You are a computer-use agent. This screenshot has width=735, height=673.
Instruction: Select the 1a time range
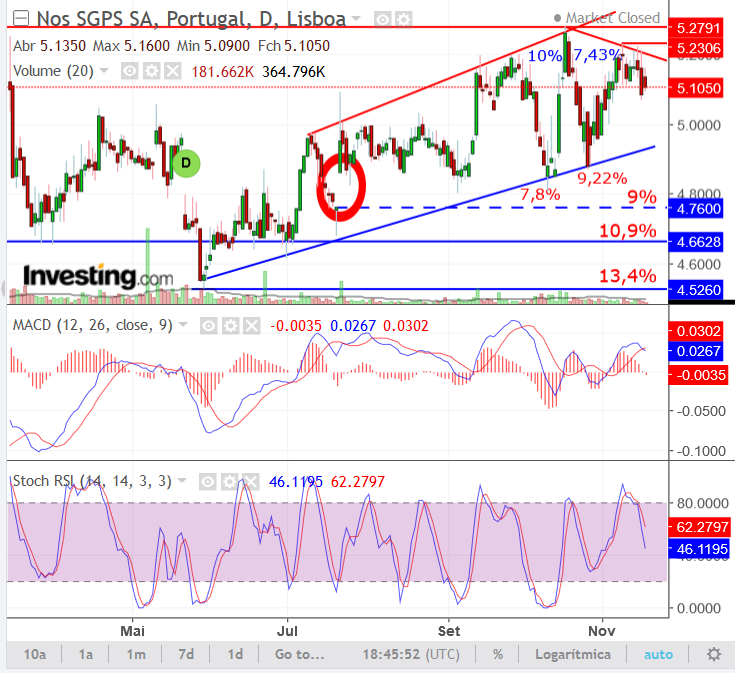click(x=85, y=654)
